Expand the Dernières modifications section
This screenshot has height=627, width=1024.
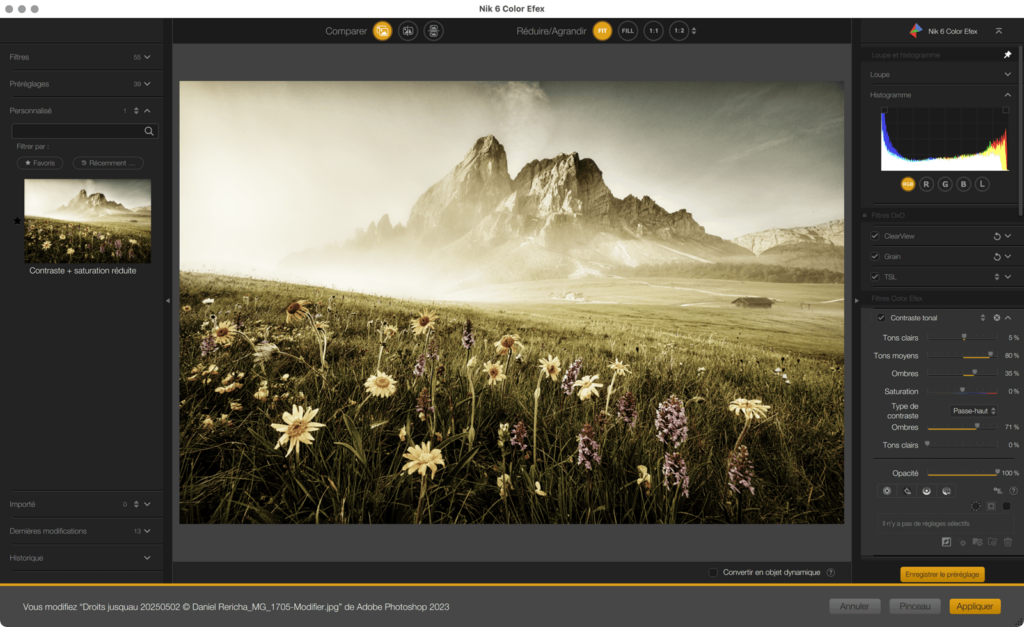(147, 531)
